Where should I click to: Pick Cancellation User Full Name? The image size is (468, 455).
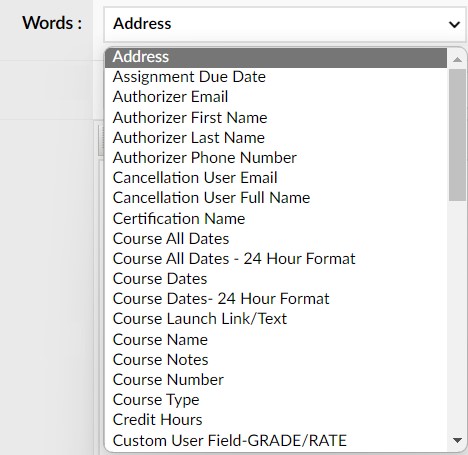(x=276, y=198)
